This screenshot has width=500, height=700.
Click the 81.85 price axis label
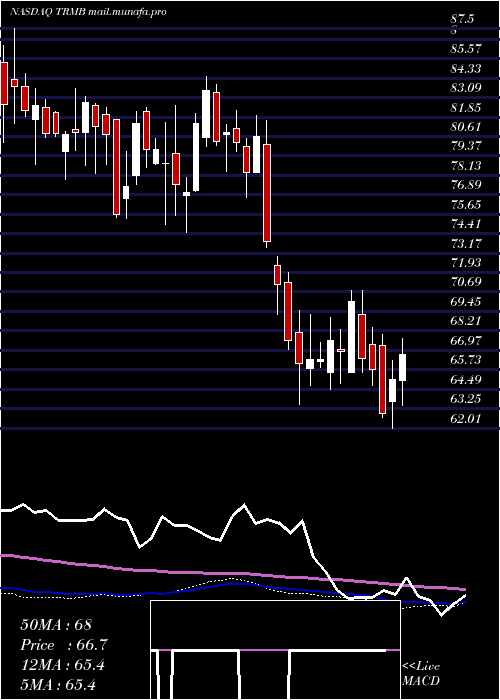(x=466, y=107)
